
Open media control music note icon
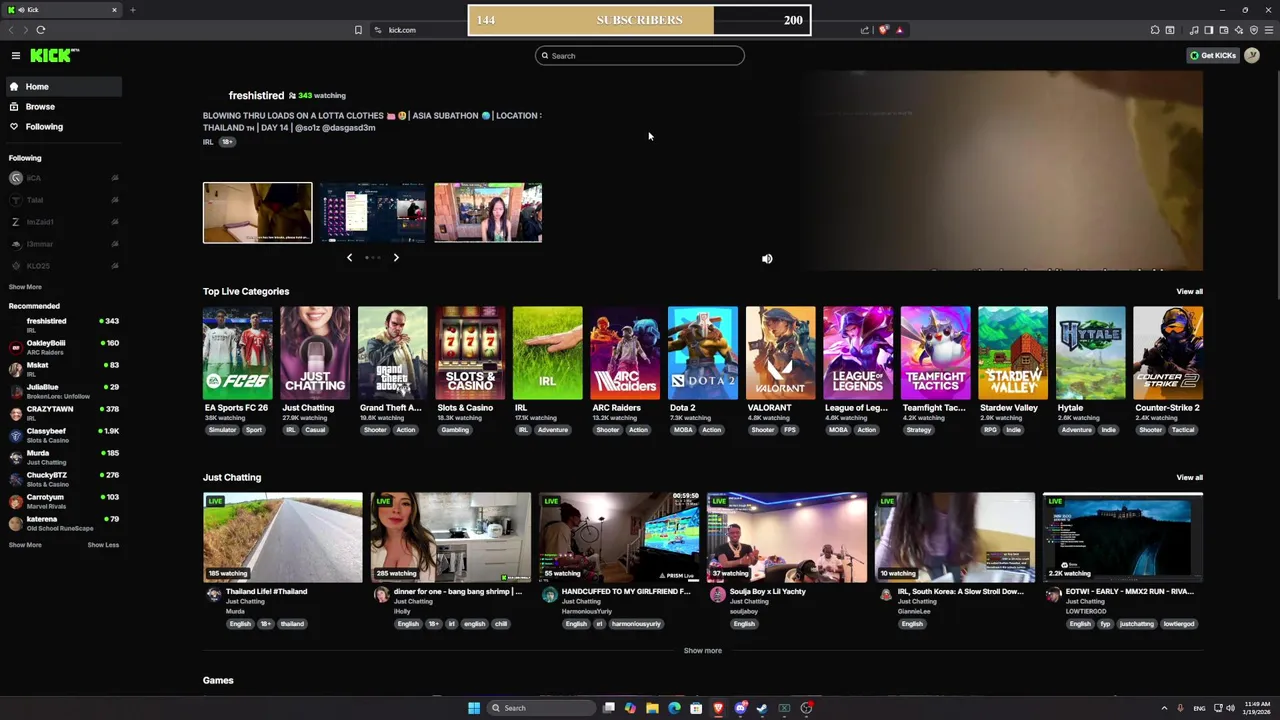1194,30
